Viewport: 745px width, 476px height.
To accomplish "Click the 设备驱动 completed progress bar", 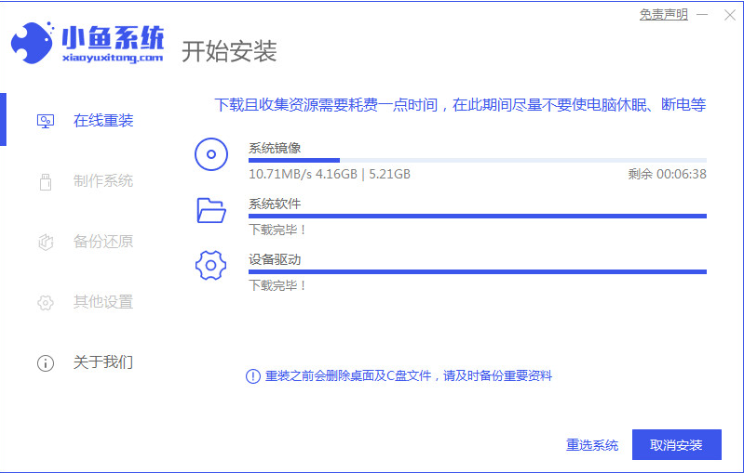I will tap(477, 271).
